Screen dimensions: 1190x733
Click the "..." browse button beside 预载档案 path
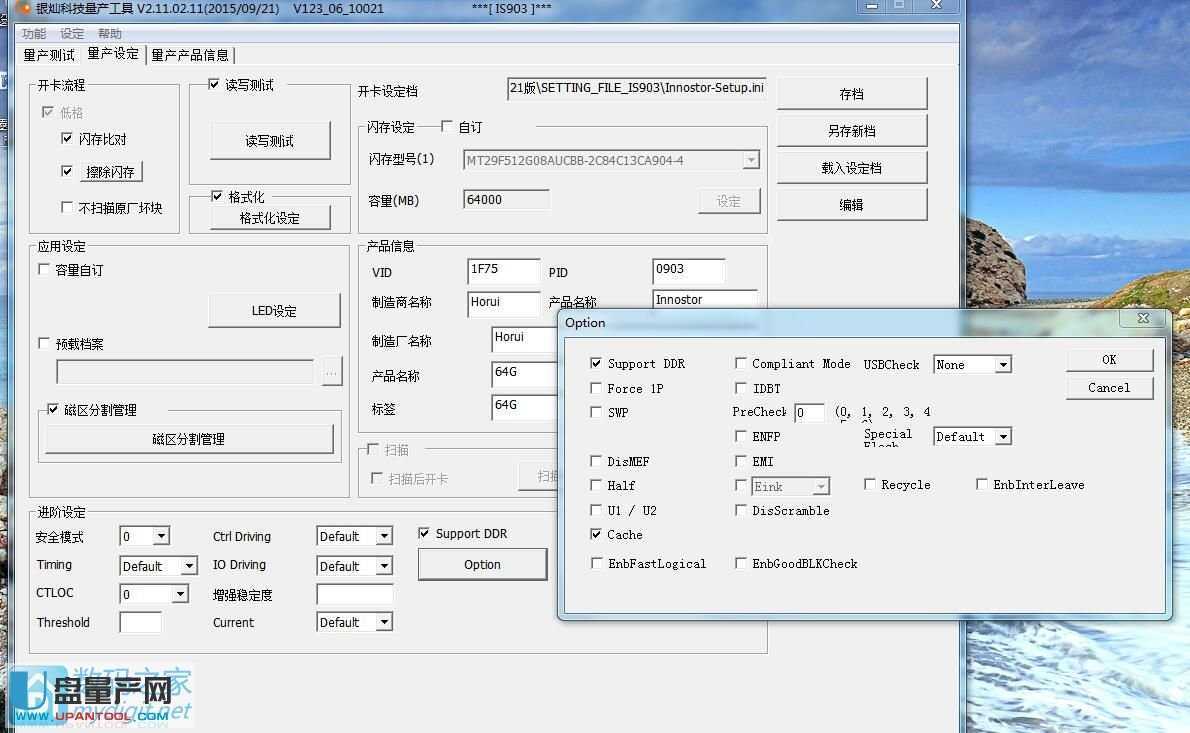(331, 371)
